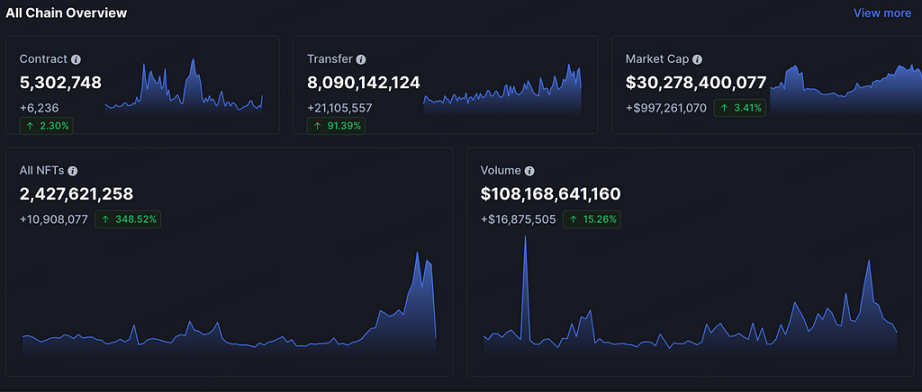
Task: Click the Volume info icon
Action: point(529,171)
